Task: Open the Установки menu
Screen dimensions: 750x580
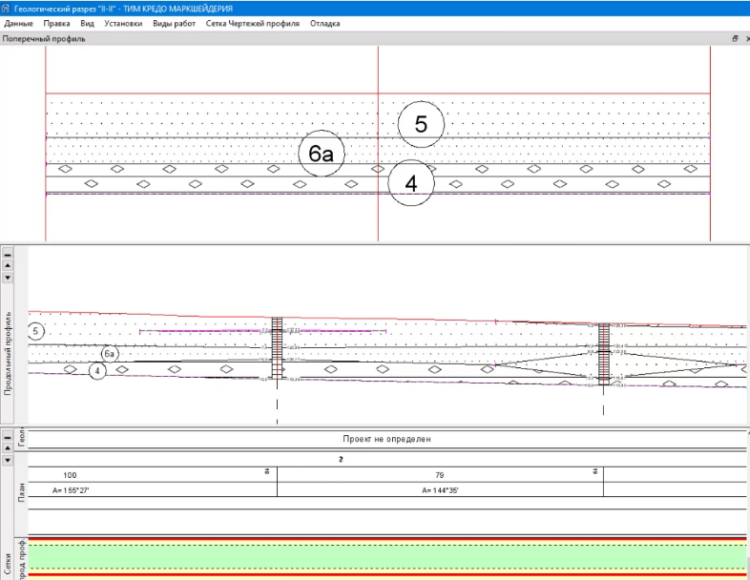Action: tap(124, 23)
